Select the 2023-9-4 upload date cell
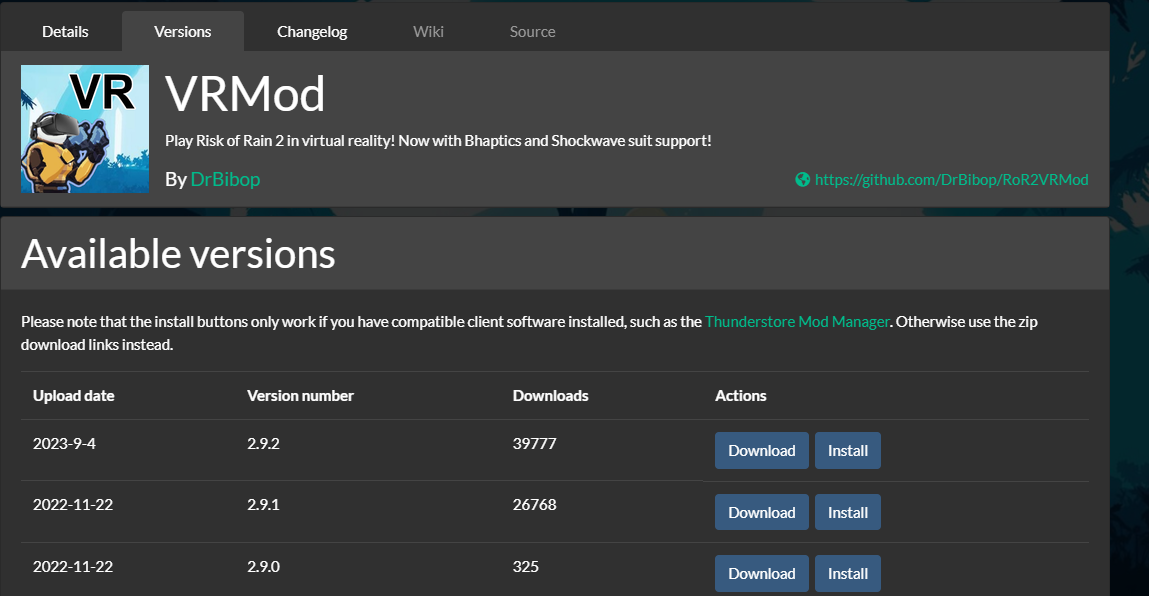1149x596 pixels. [x=64, y=444]
